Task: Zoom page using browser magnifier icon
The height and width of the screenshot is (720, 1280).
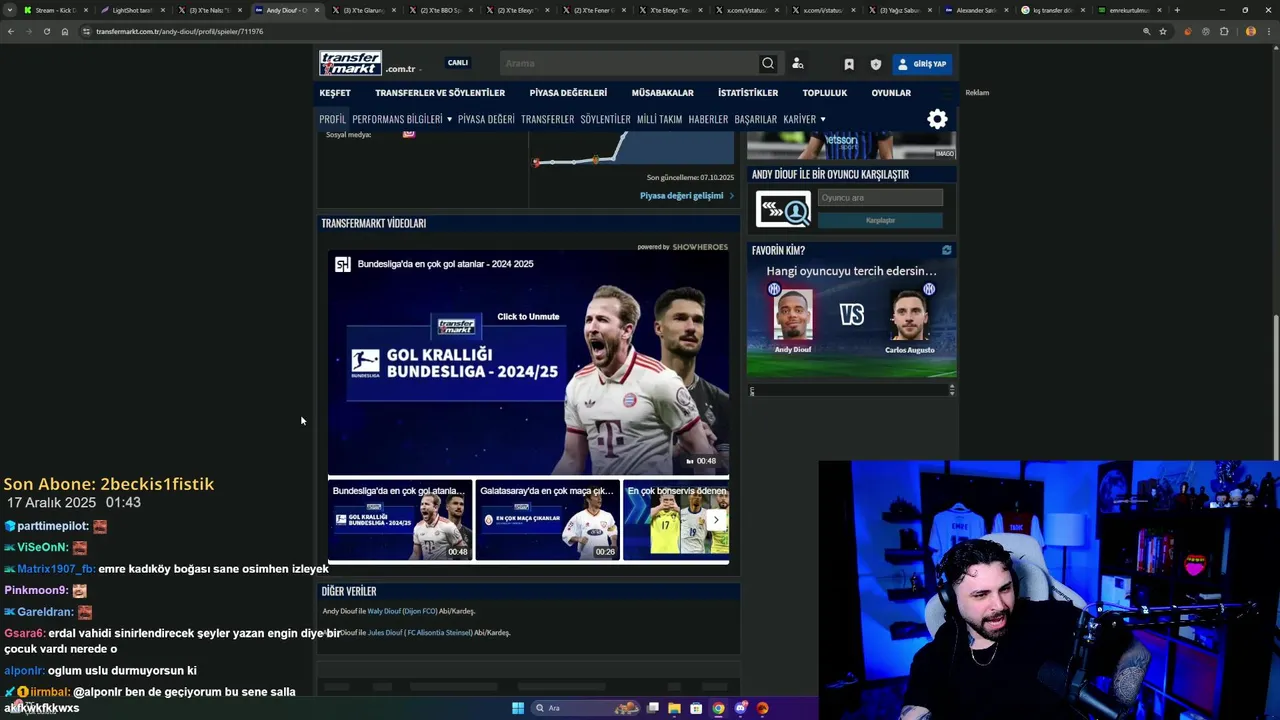Action: coord(1146,31)
